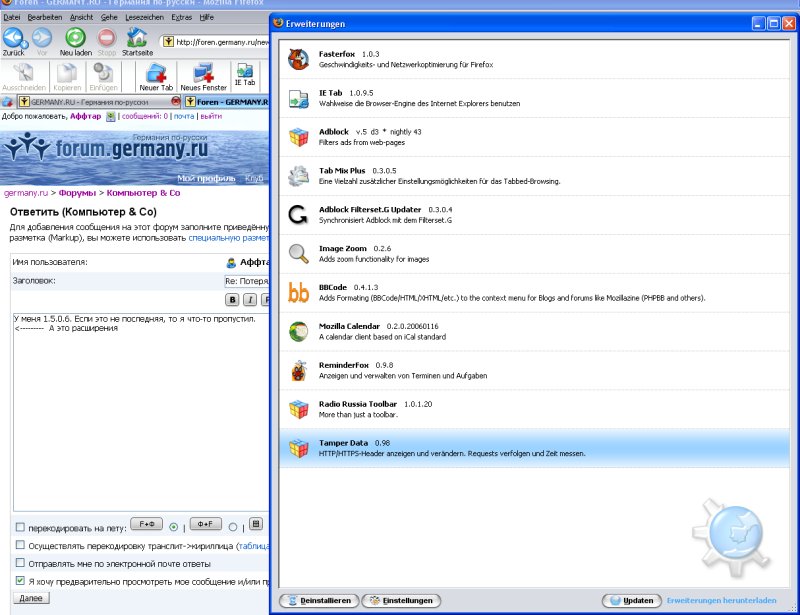The image size is (800, 615).
Task: Click 'Erweiterungen herunterladen' link
Action: (x=720, y=601)
